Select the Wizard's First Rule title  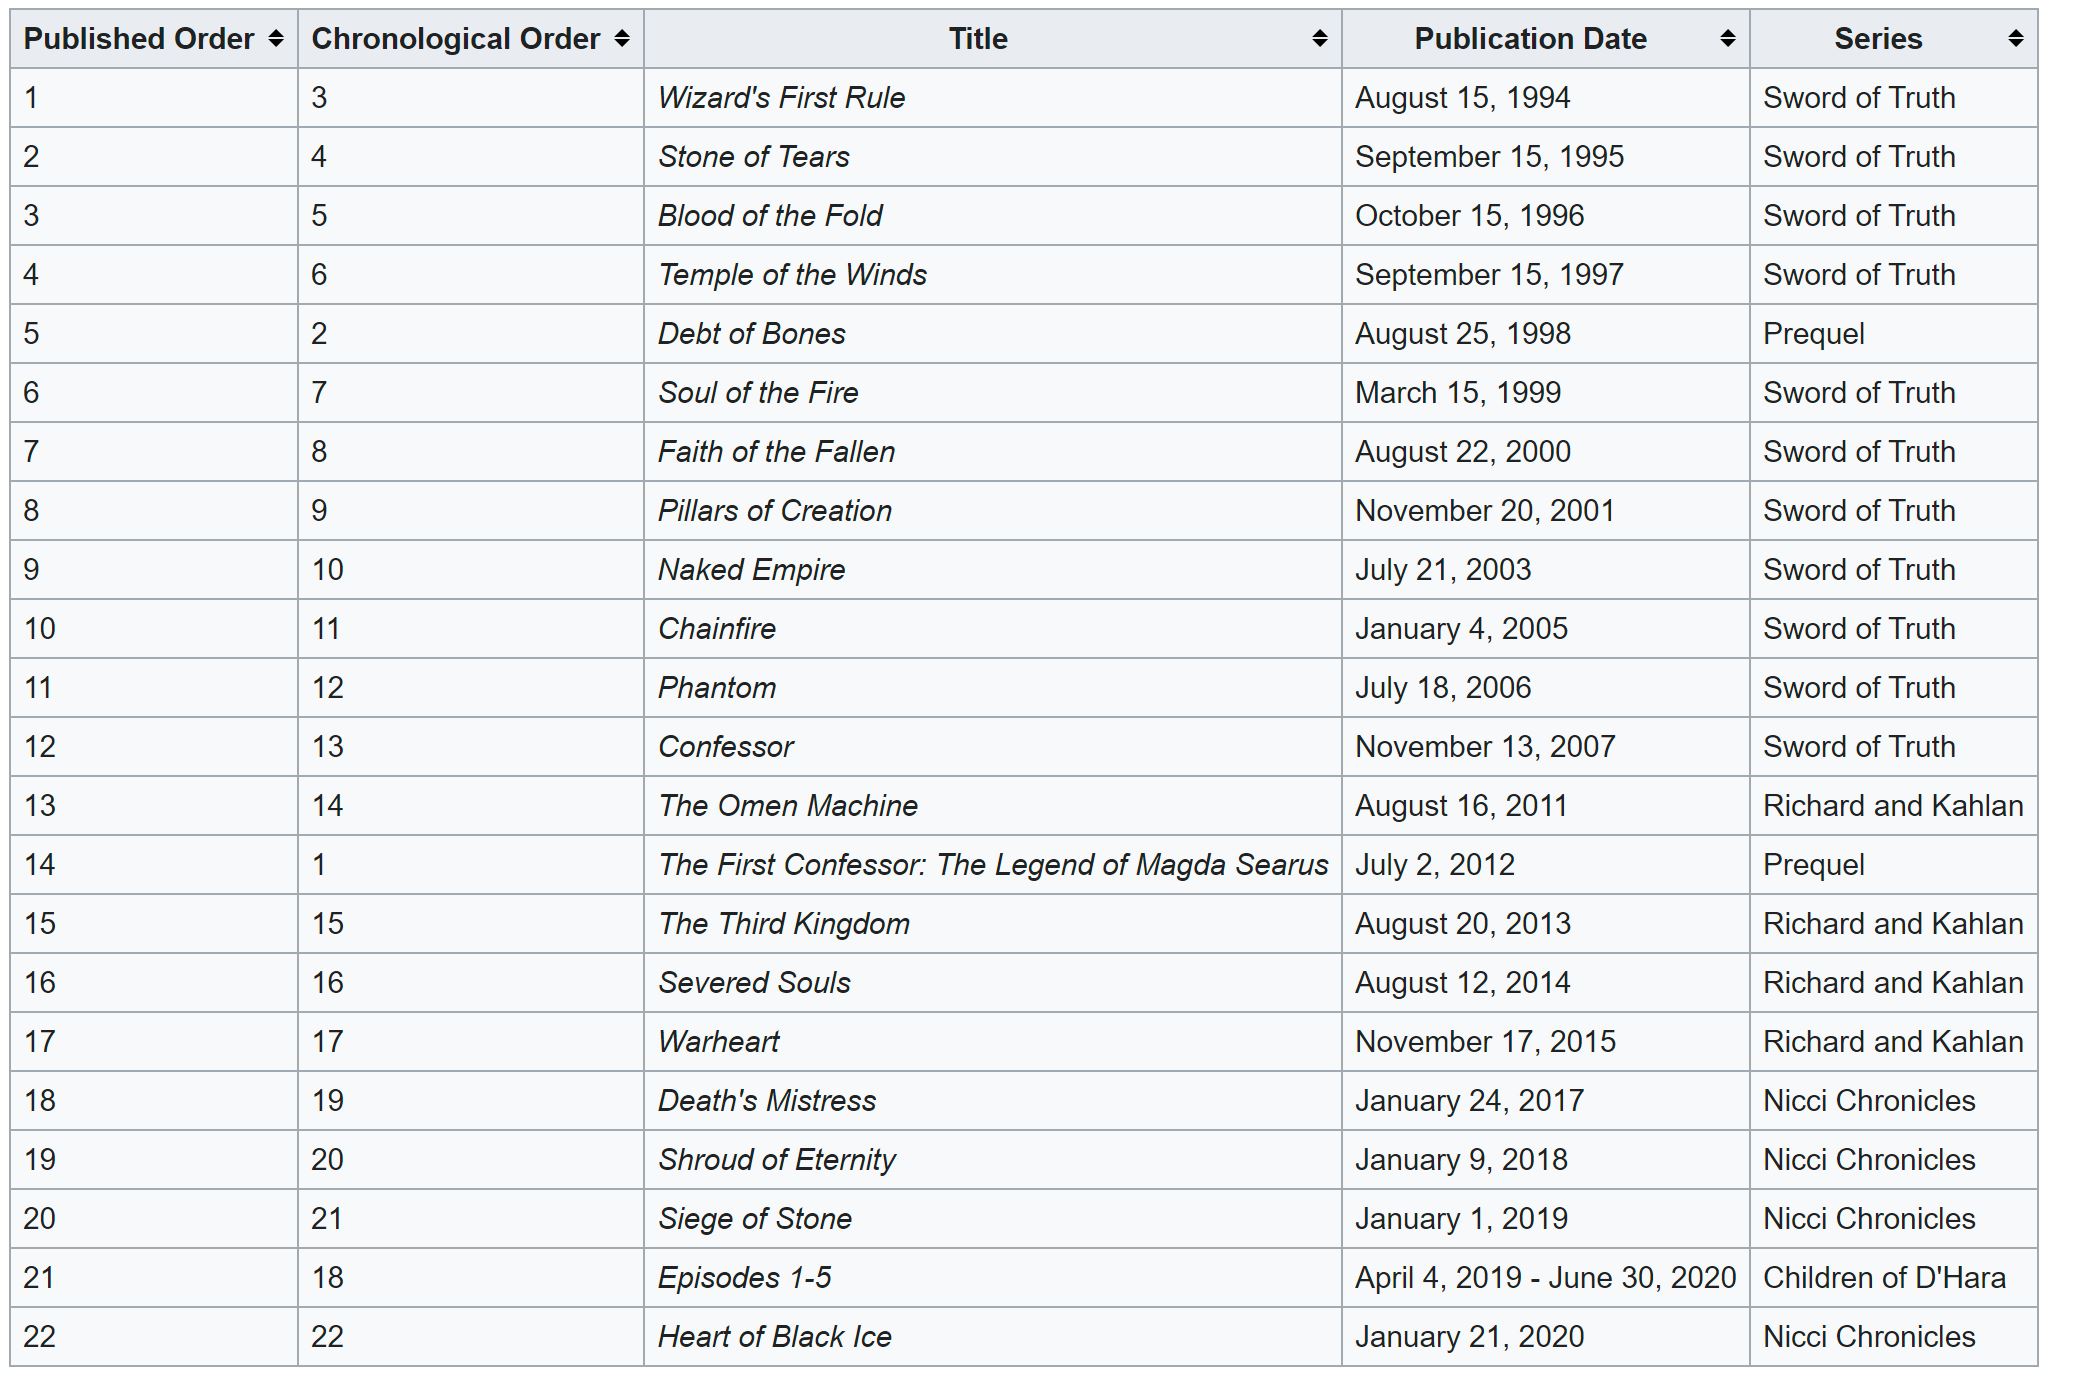coord(781,98)
